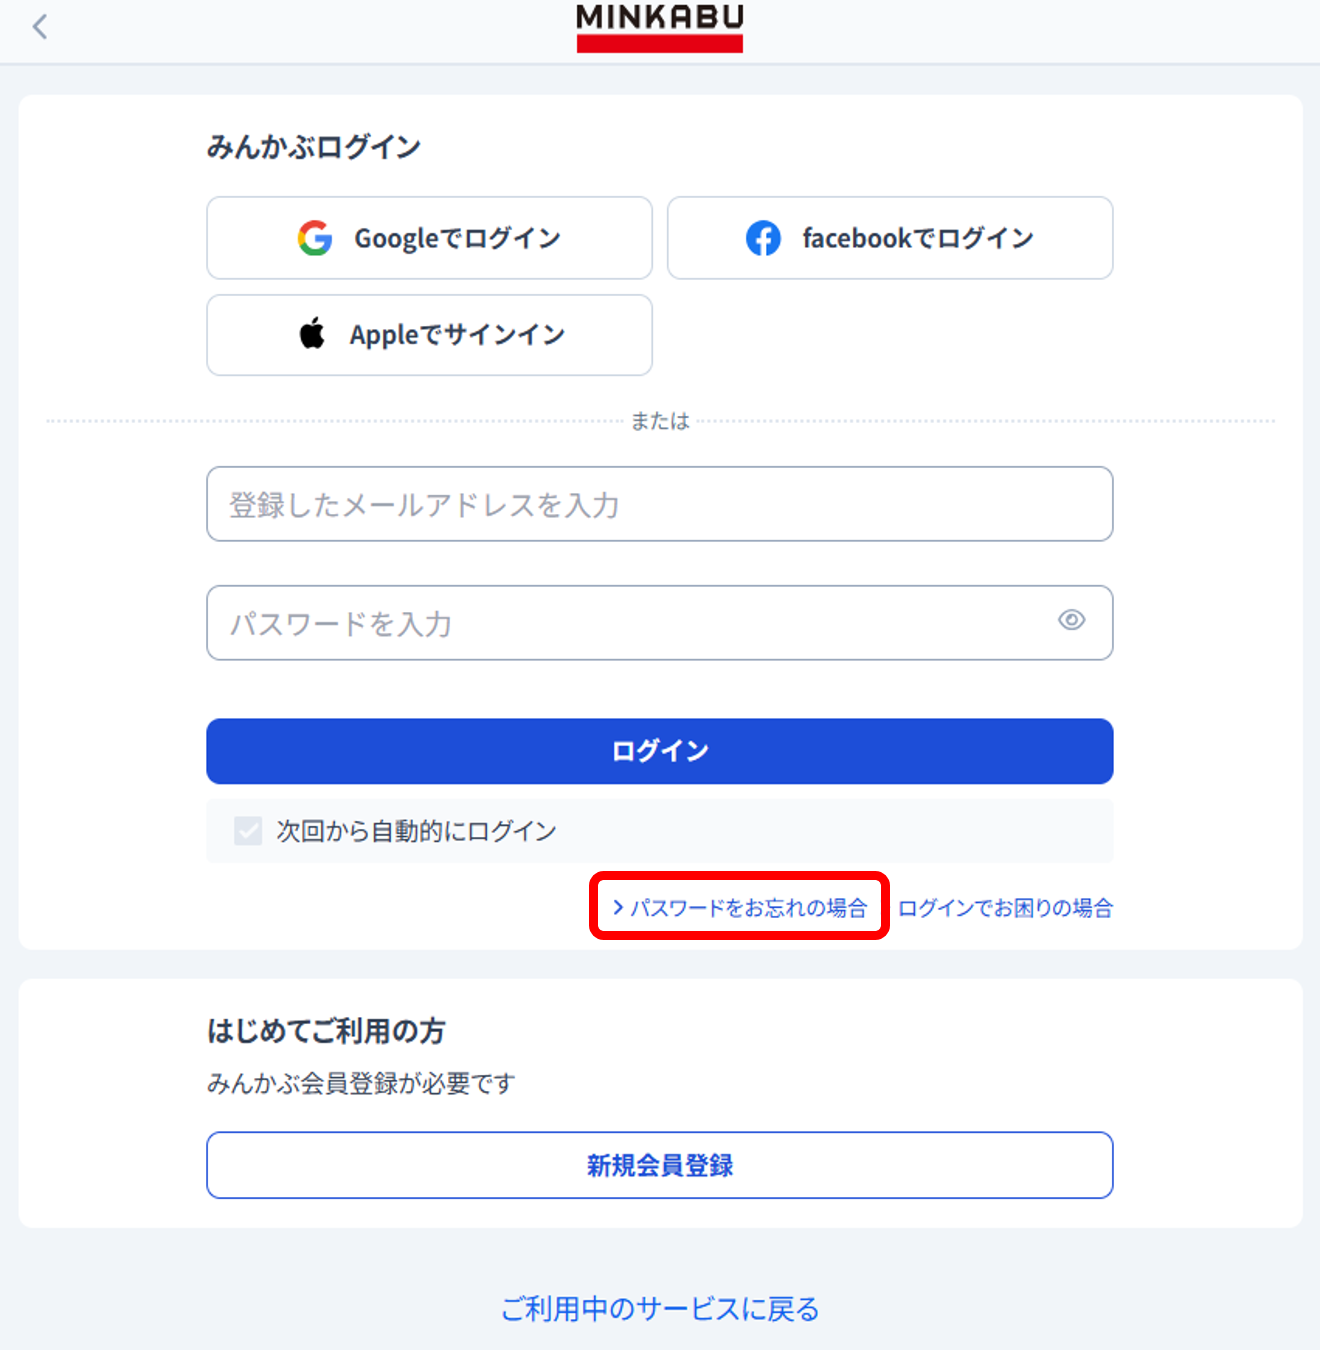This screenshot has width=1320, height=1350.
Task: Click the facebook logo icon
Action: [x=763, y=238]
